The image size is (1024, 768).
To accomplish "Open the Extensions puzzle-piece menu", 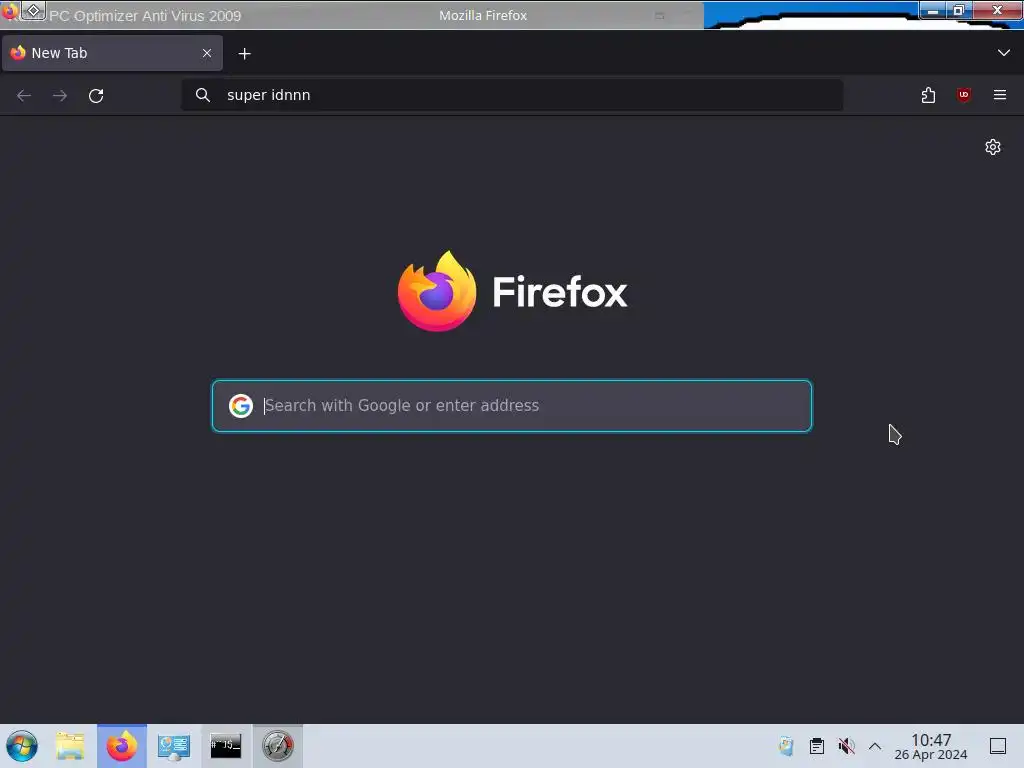I will point(928,95).
